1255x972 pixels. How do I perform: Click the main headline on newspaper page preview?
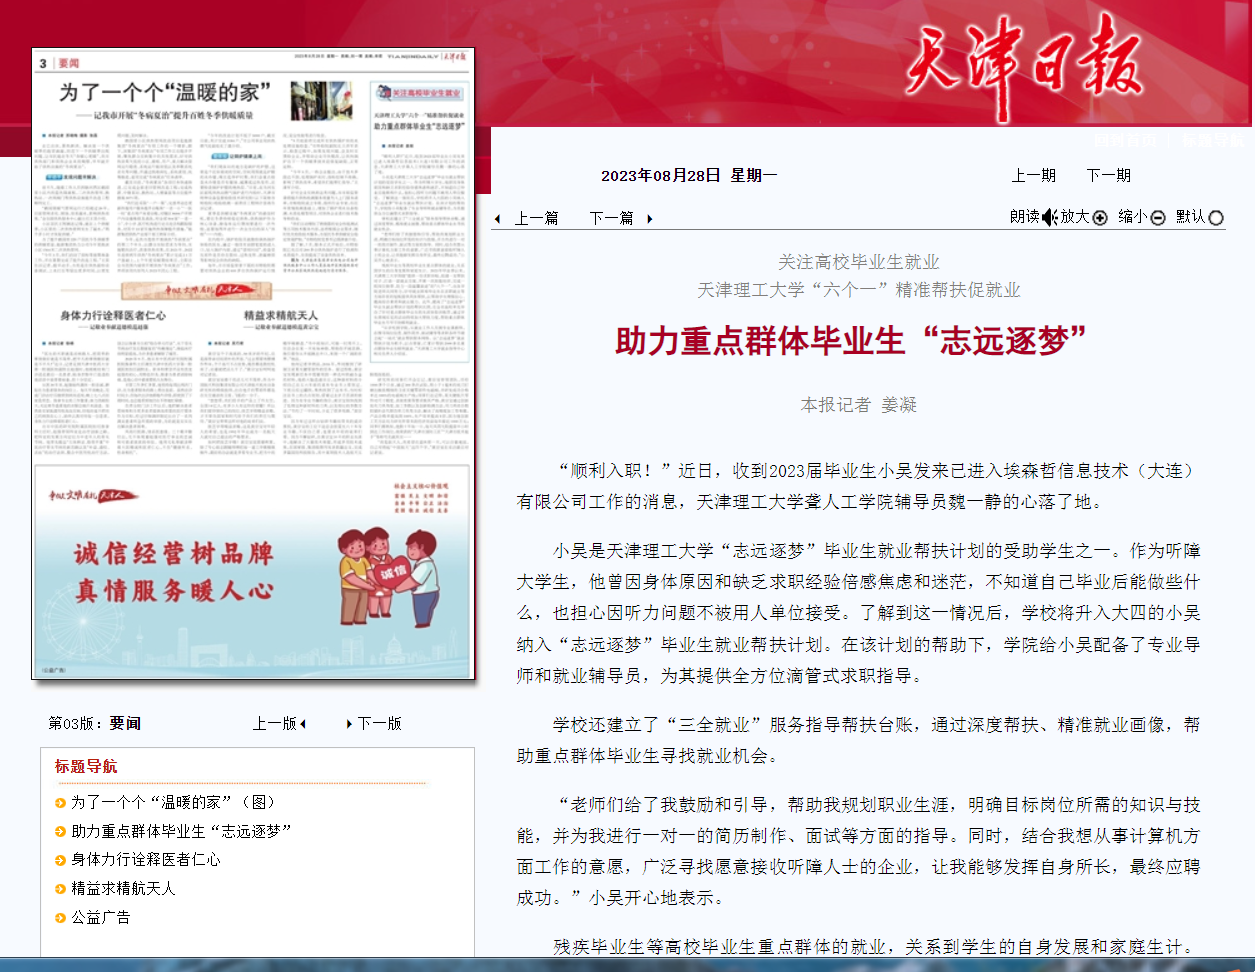[x=165, y=93]
